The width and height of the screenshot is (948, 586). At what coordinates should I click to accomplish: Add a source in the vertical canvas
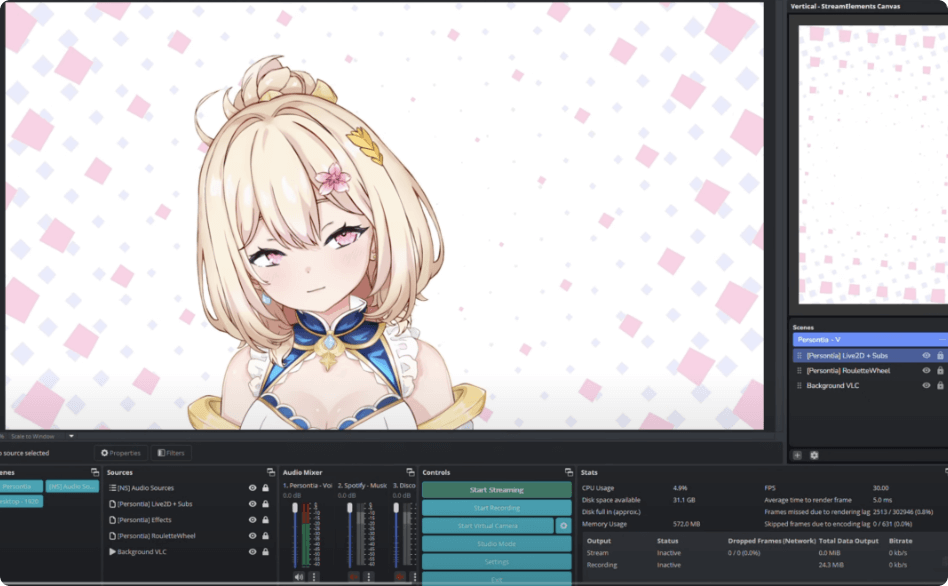(x=797, y=455)
